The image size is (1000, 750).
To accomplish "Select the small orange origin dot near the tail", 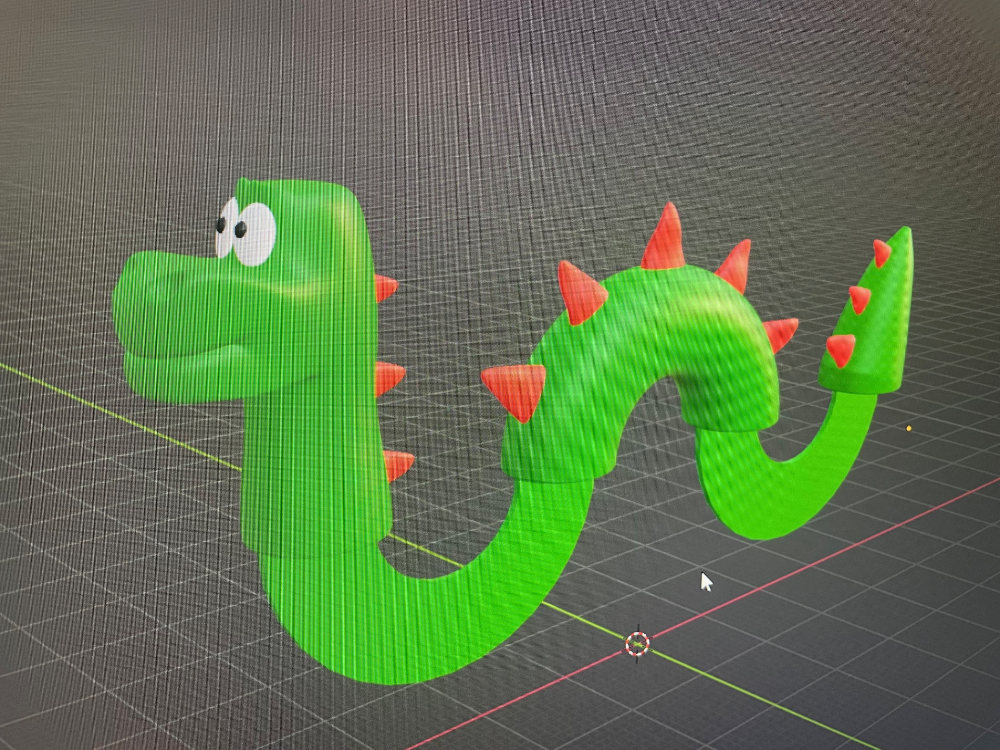I will (909, 429).
